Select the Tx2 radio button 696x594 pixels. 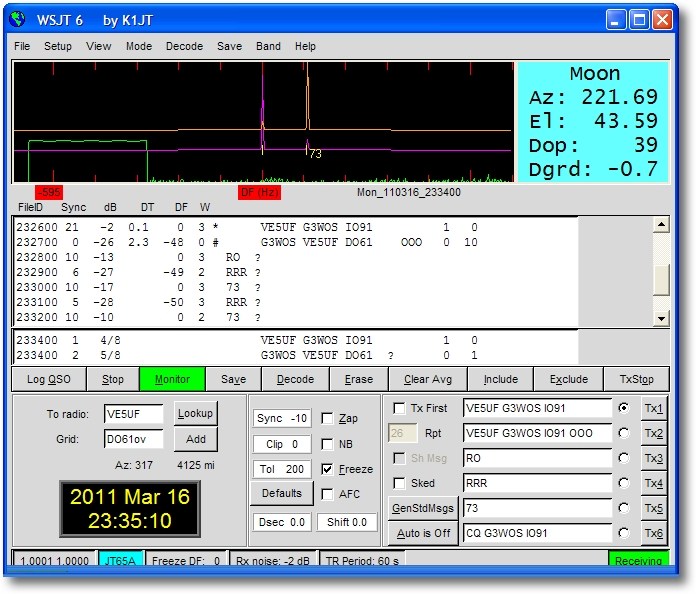(625, 433)
